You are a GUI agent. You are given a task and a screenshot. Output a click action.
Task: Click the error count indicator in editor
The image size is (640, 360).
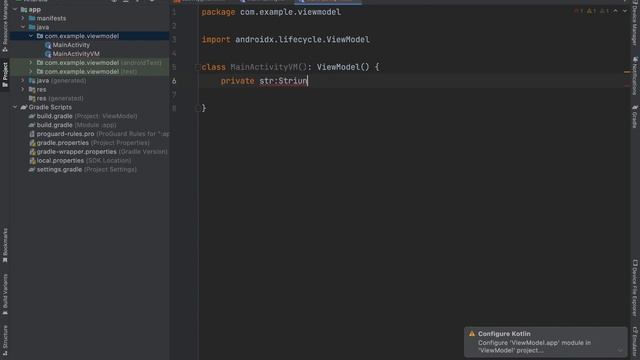(579, 11)
